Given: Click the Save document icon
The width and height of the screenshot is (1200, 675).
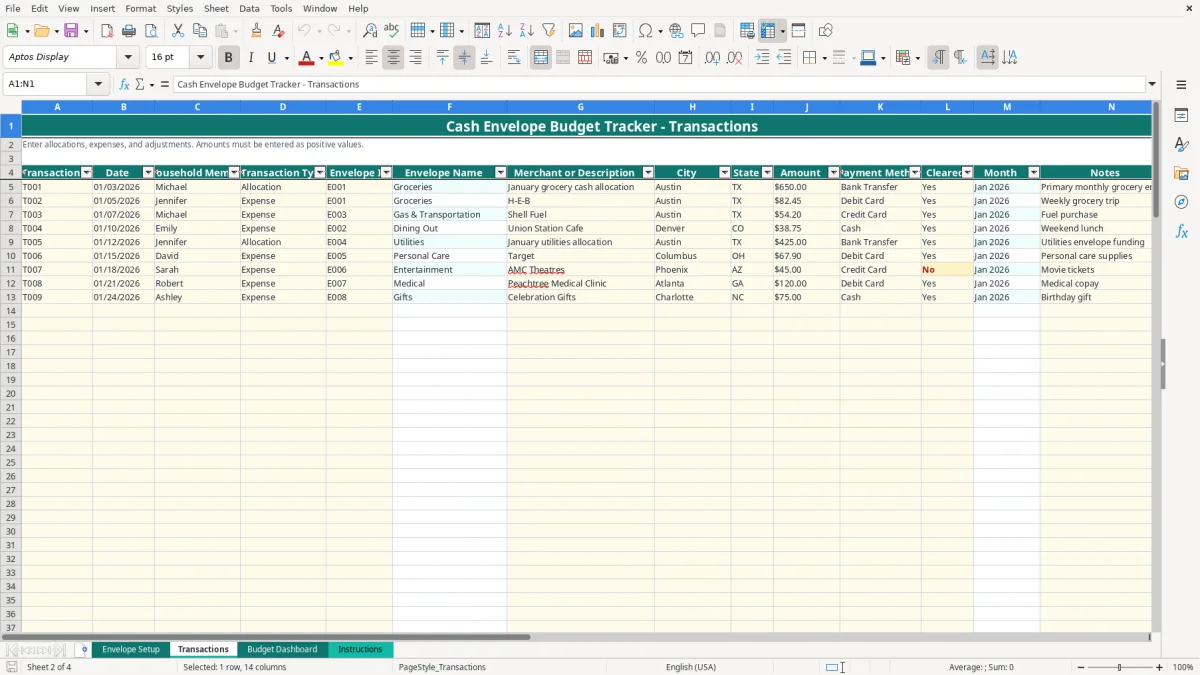Looking at the screenshot, I should coord(71,31).
